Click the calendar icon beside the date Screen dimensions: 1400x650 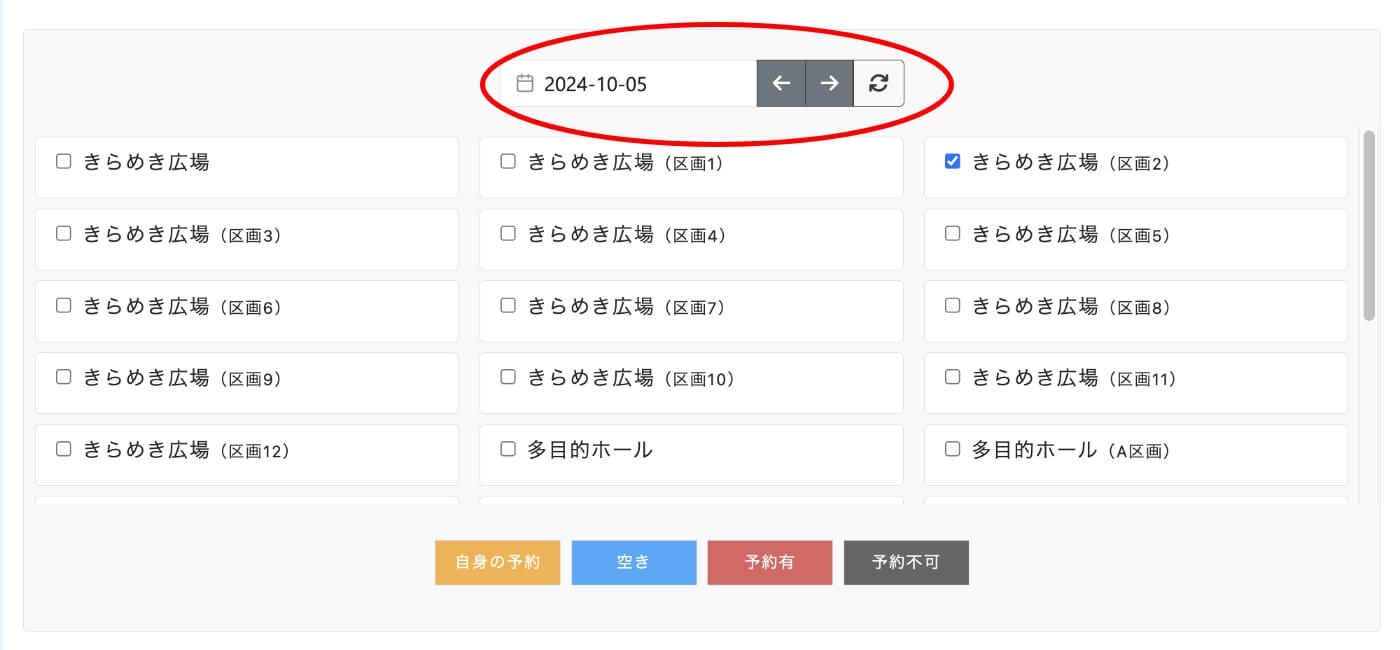pos(524,84)
